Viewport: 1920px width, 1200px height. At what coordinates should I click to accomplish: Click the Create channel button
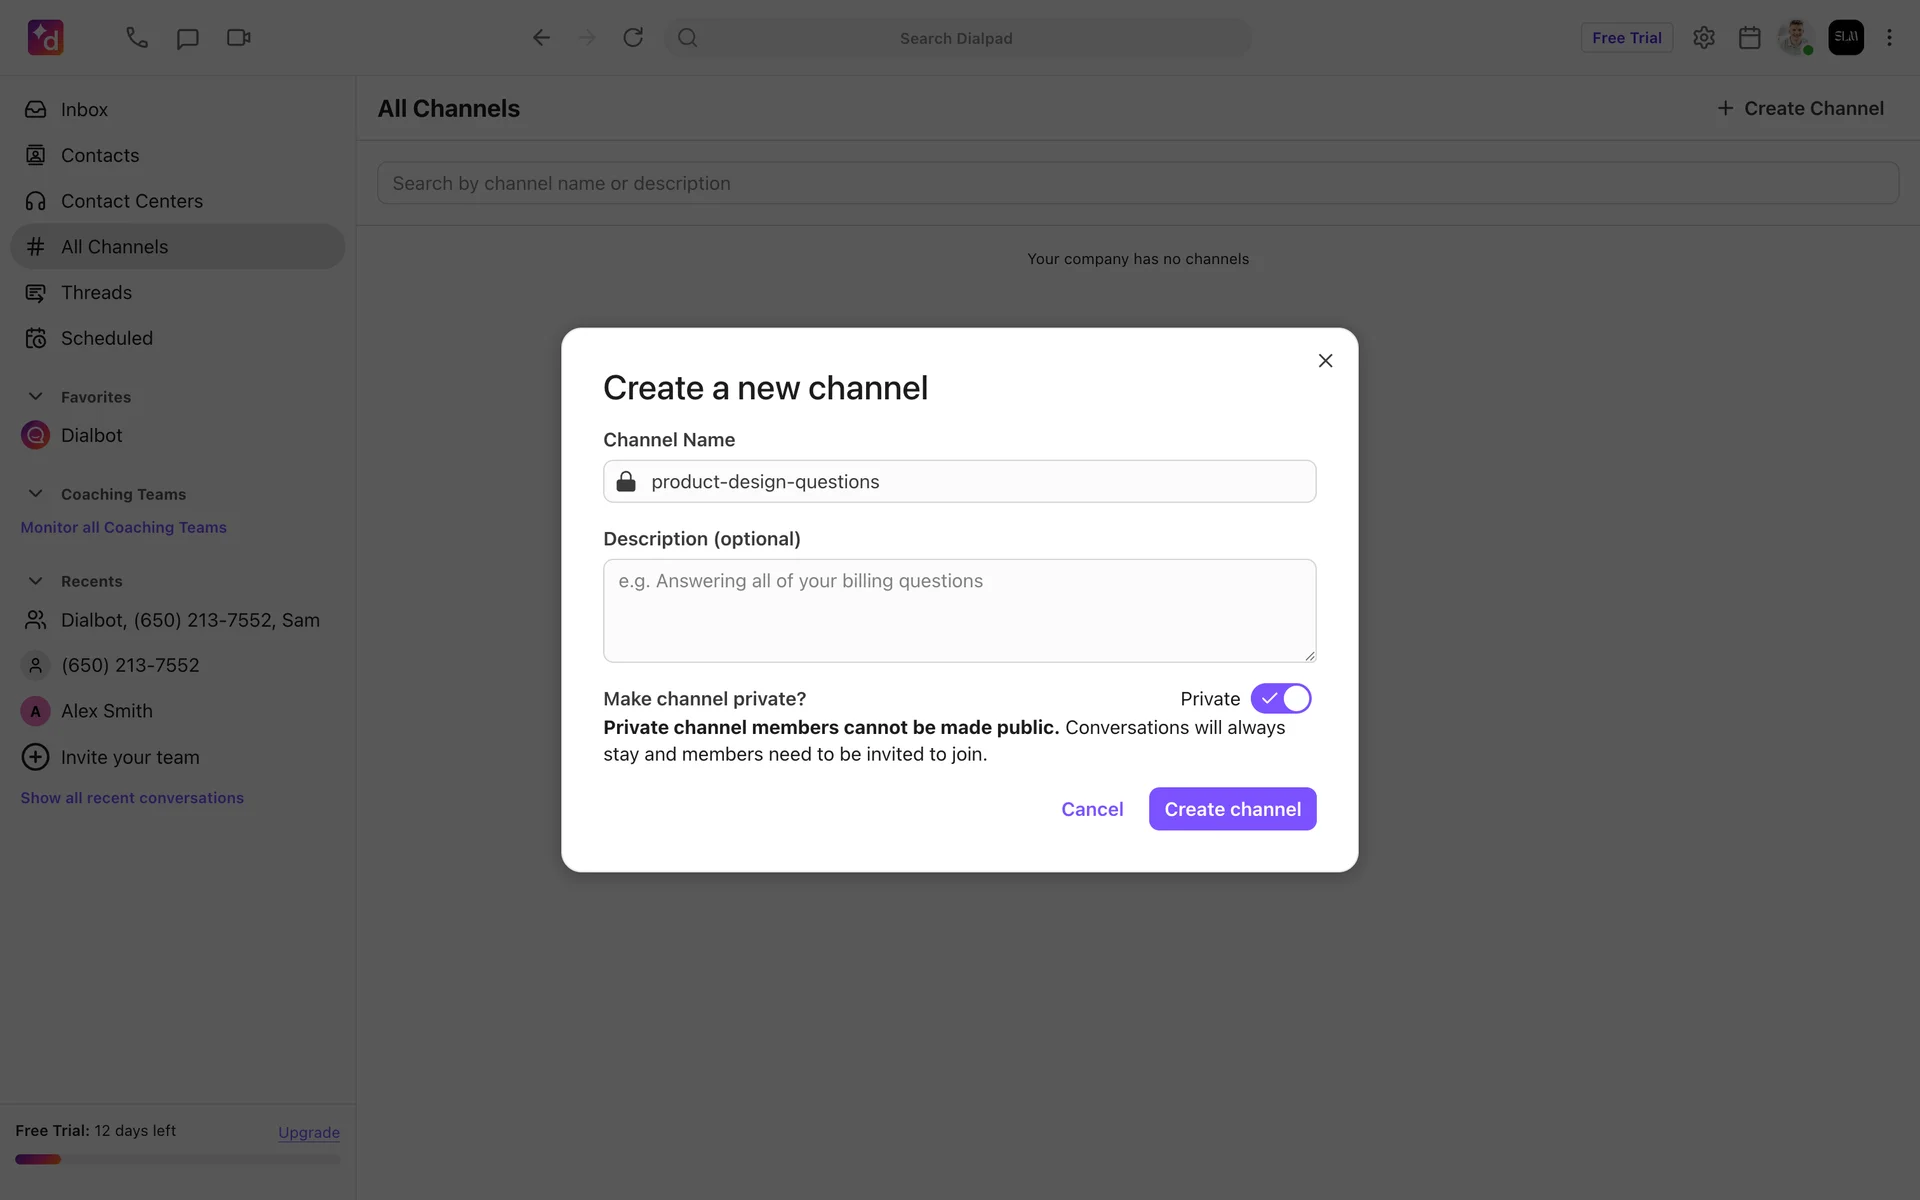click(1232, 809)
